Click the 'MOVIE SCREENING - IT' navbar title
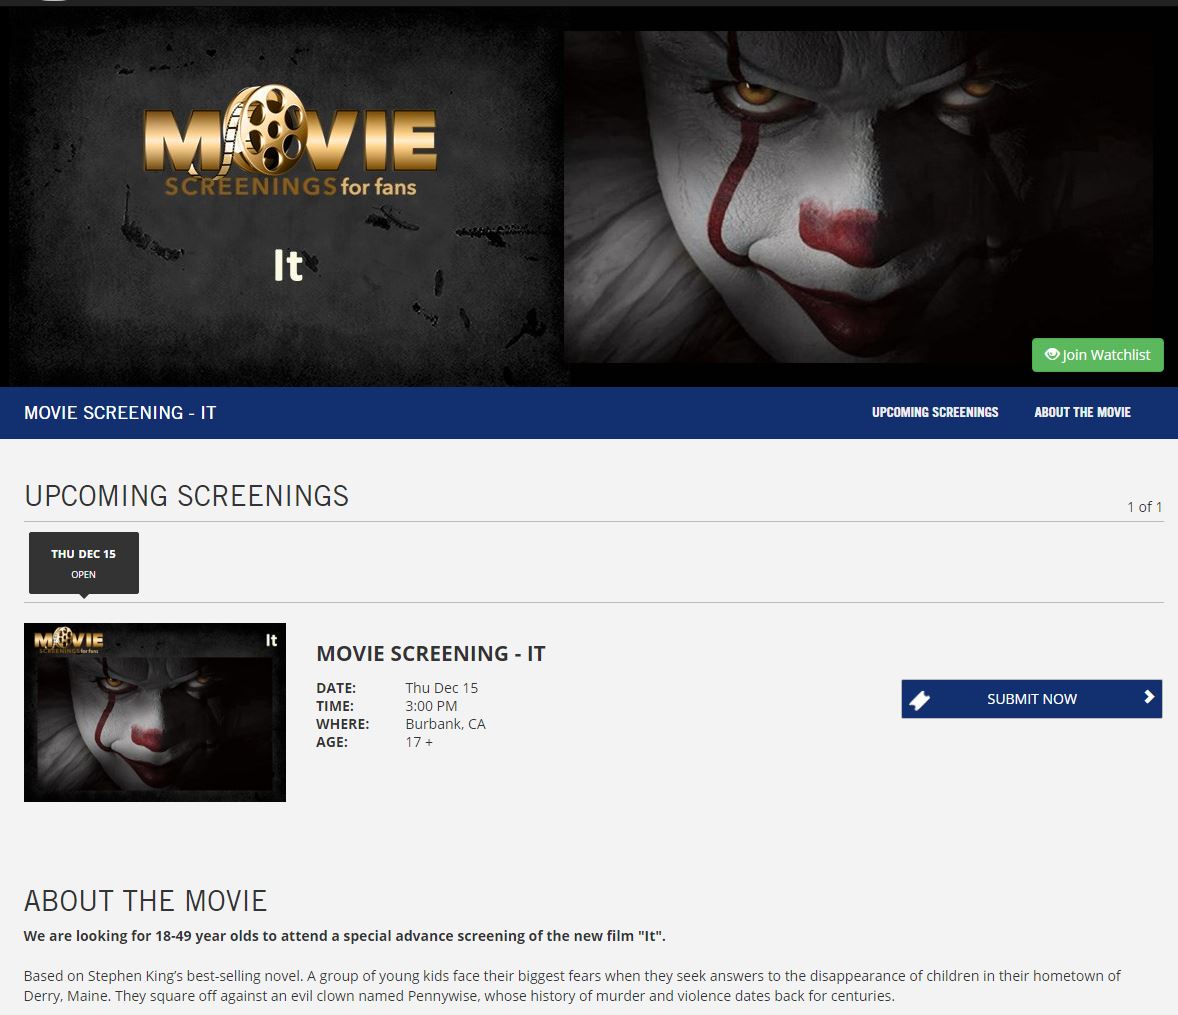1178x1015 pixels. point(120,412)
